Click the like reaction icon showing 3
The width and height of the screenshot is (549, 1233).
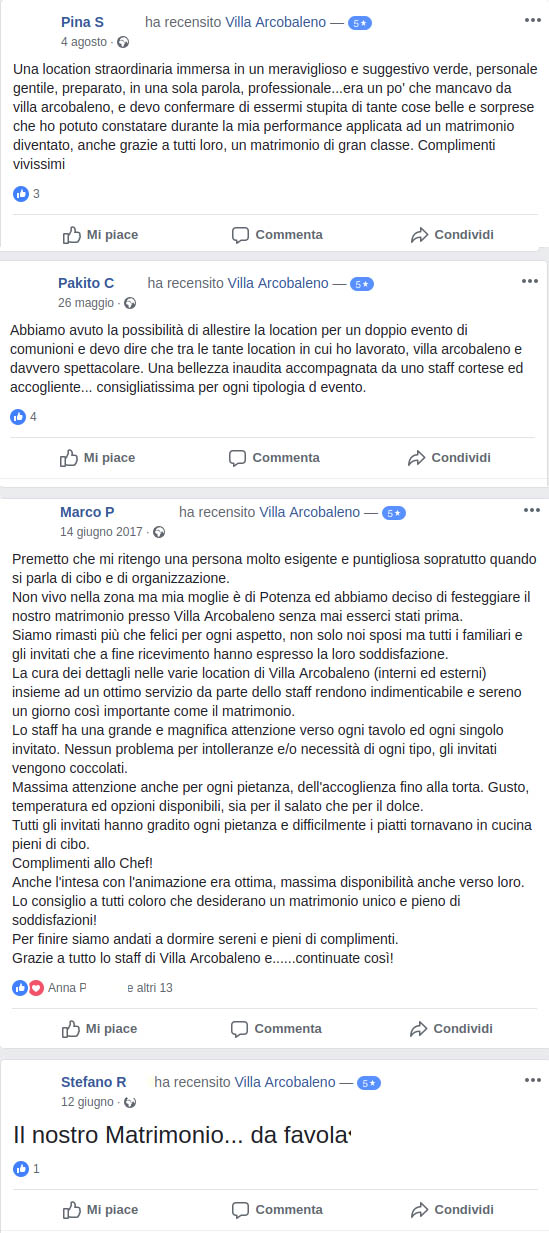point(21,194)
